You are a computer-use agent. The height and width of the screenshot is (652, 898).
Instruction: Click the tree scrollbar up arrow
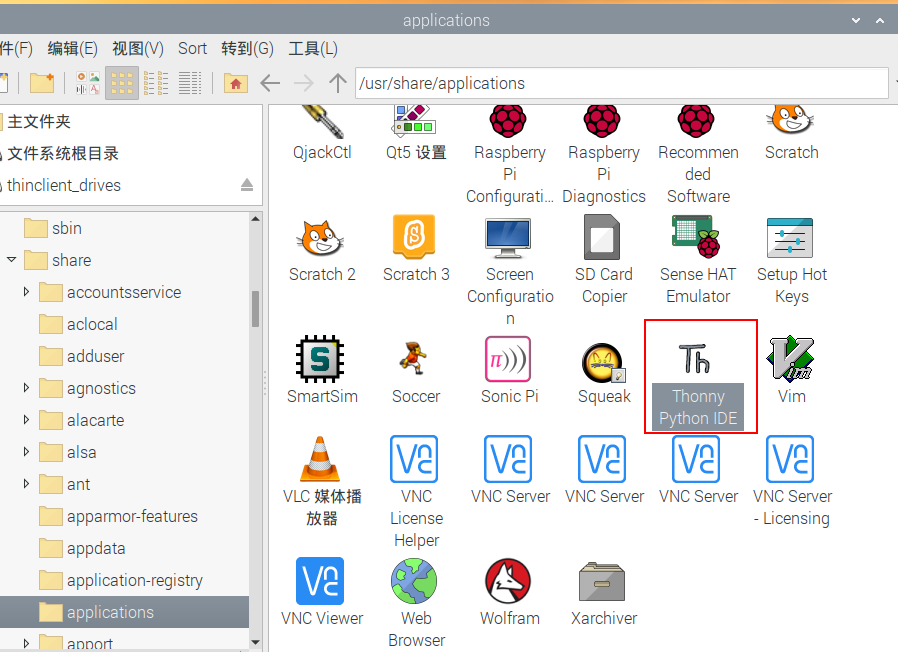point(255,218)
